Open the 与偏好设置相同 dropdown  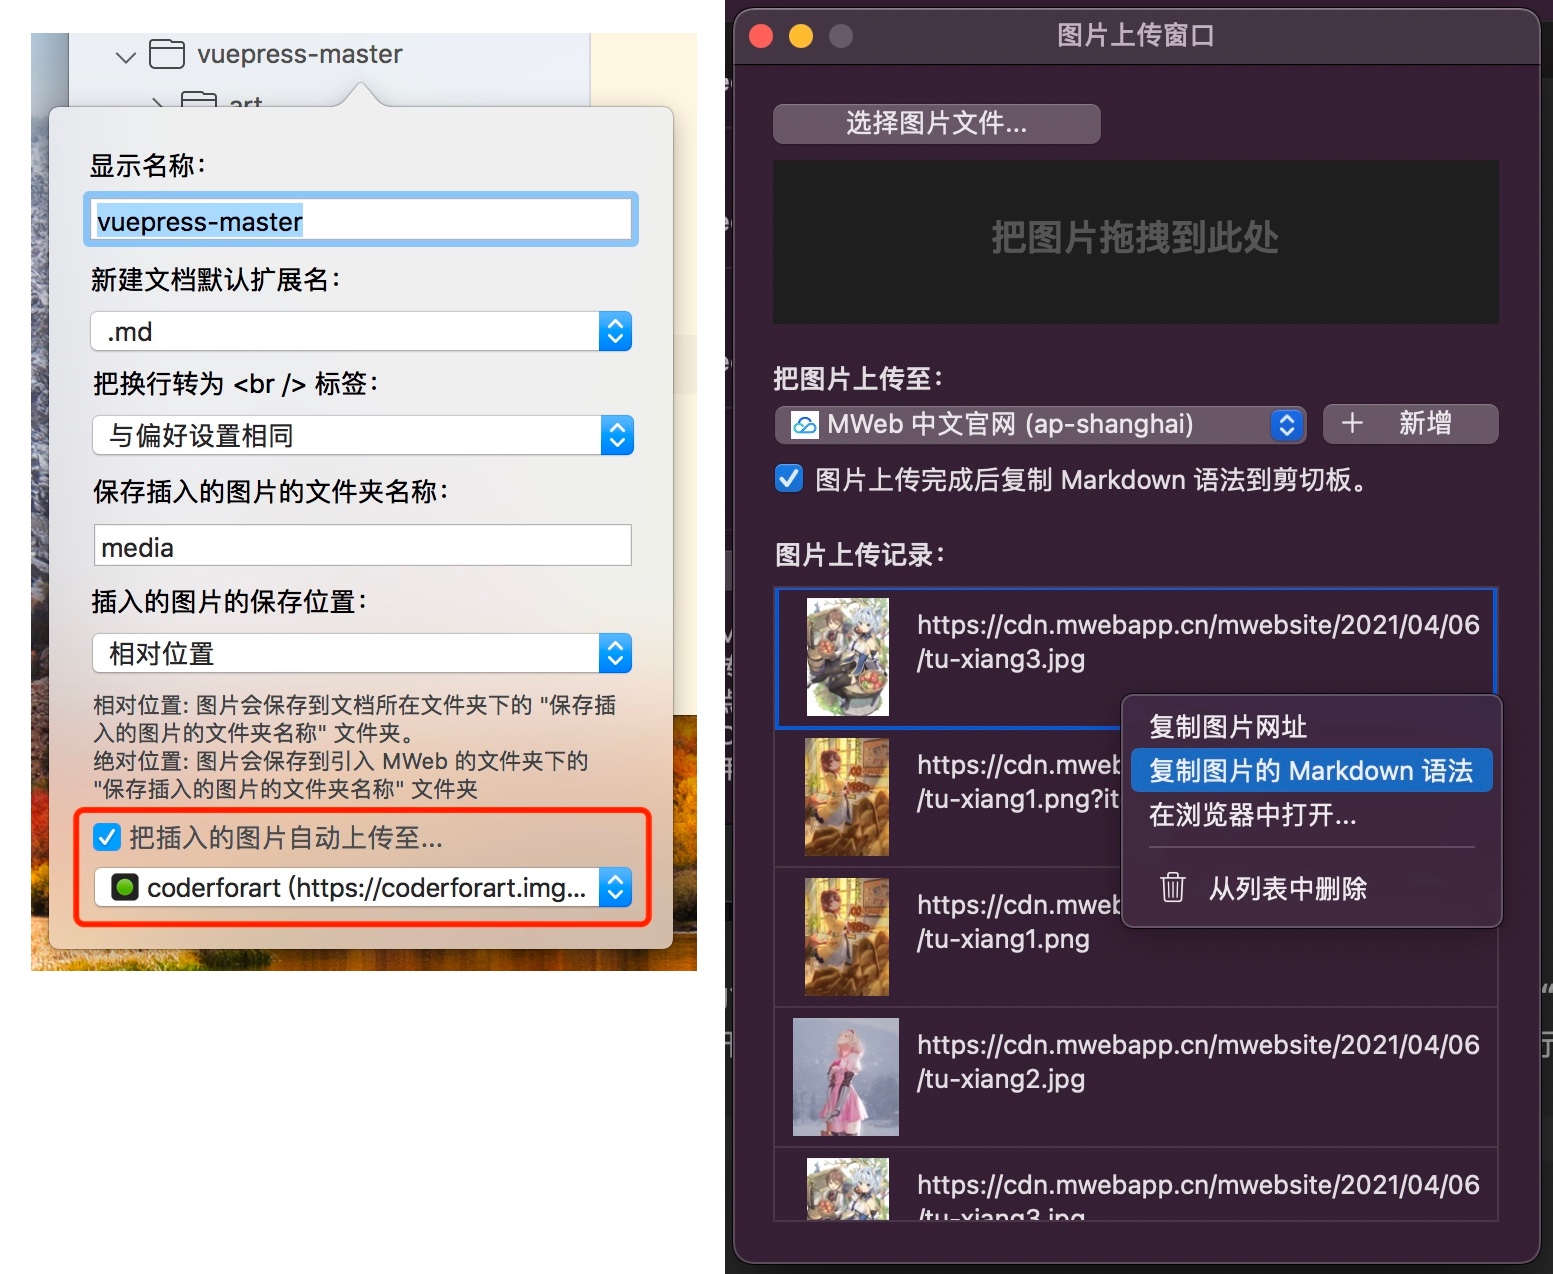tap(616, 435)
